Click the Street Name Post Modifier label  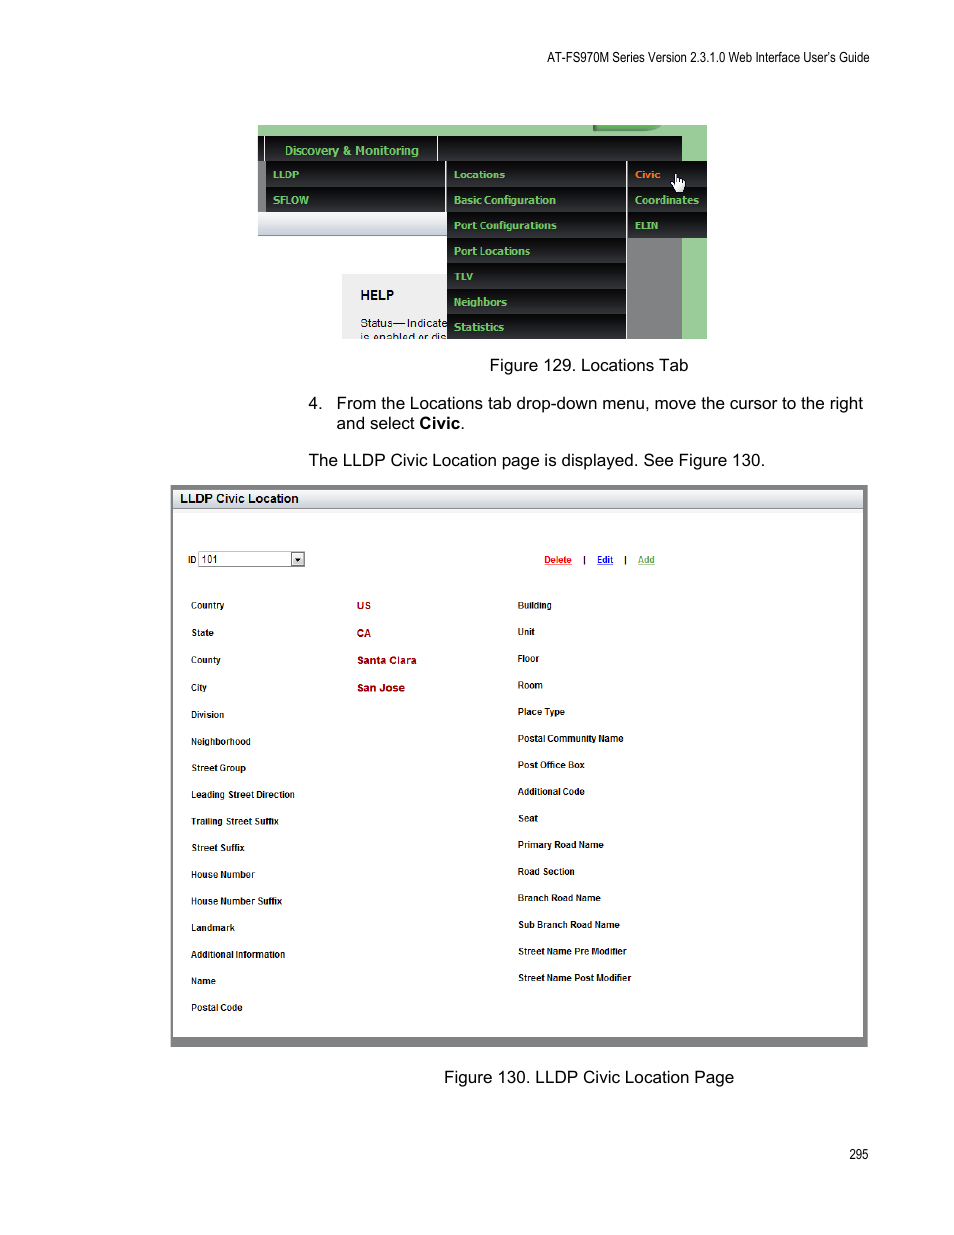pos(575,978)
